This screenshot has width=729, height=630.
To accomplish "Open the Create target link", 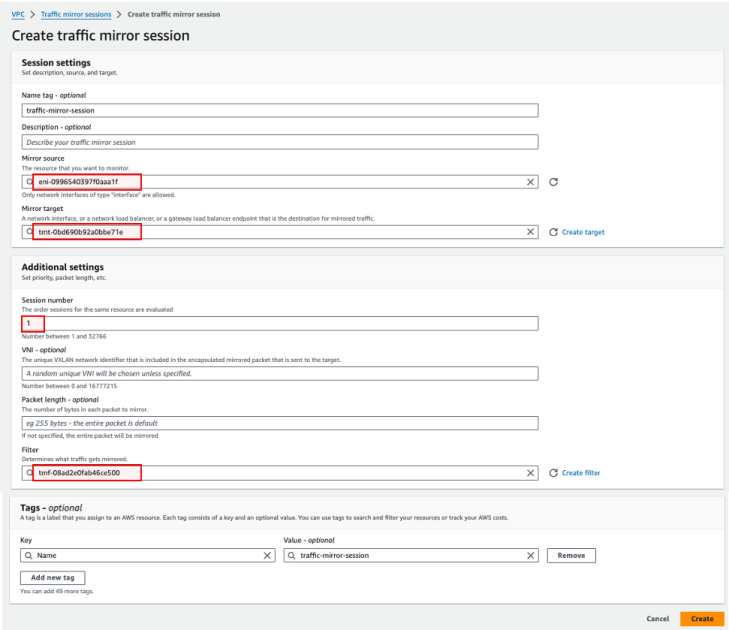I will [x=583, y=232].
